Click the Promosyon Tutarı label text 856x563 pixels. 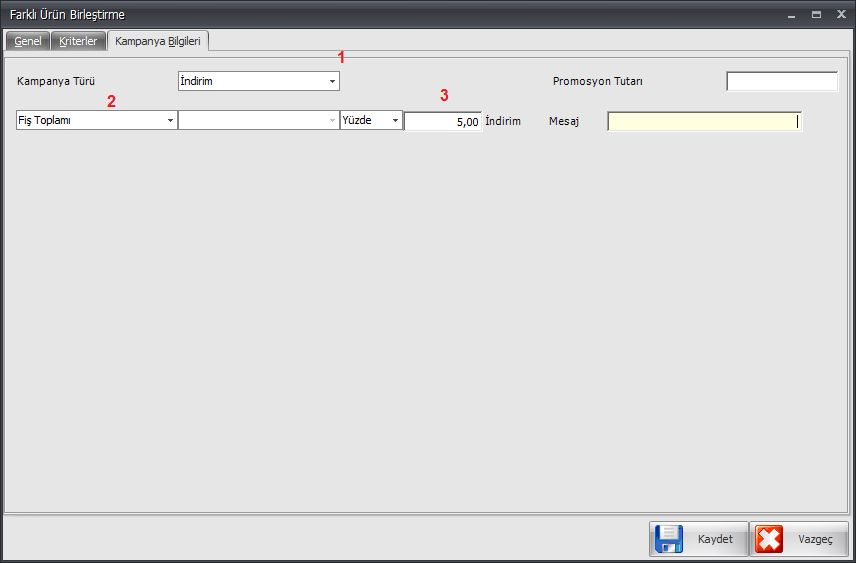pos(597,82)
